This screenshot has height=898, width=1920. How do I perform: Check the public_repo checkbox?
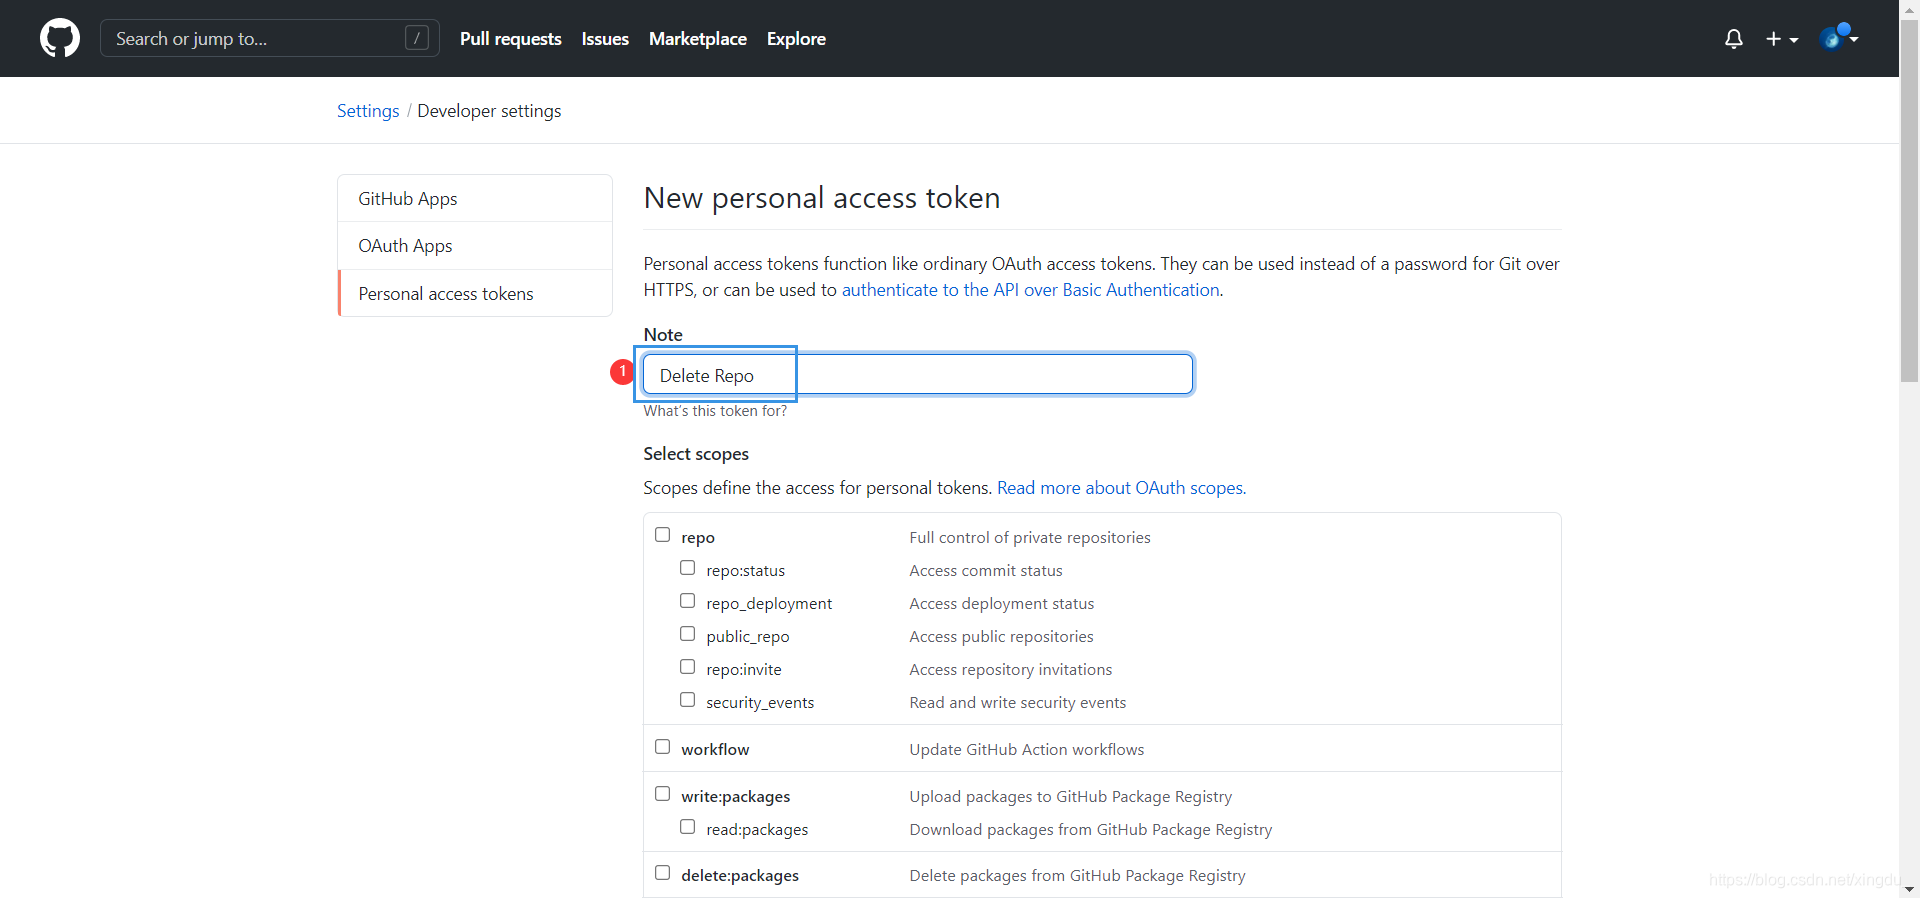coord(687,634)
